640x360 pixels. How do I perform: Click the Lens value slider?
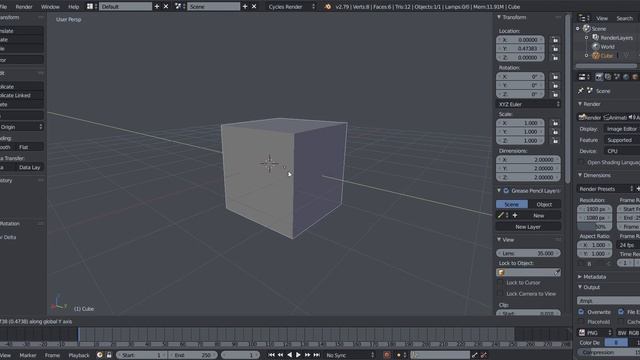click(x=528, y=253)
